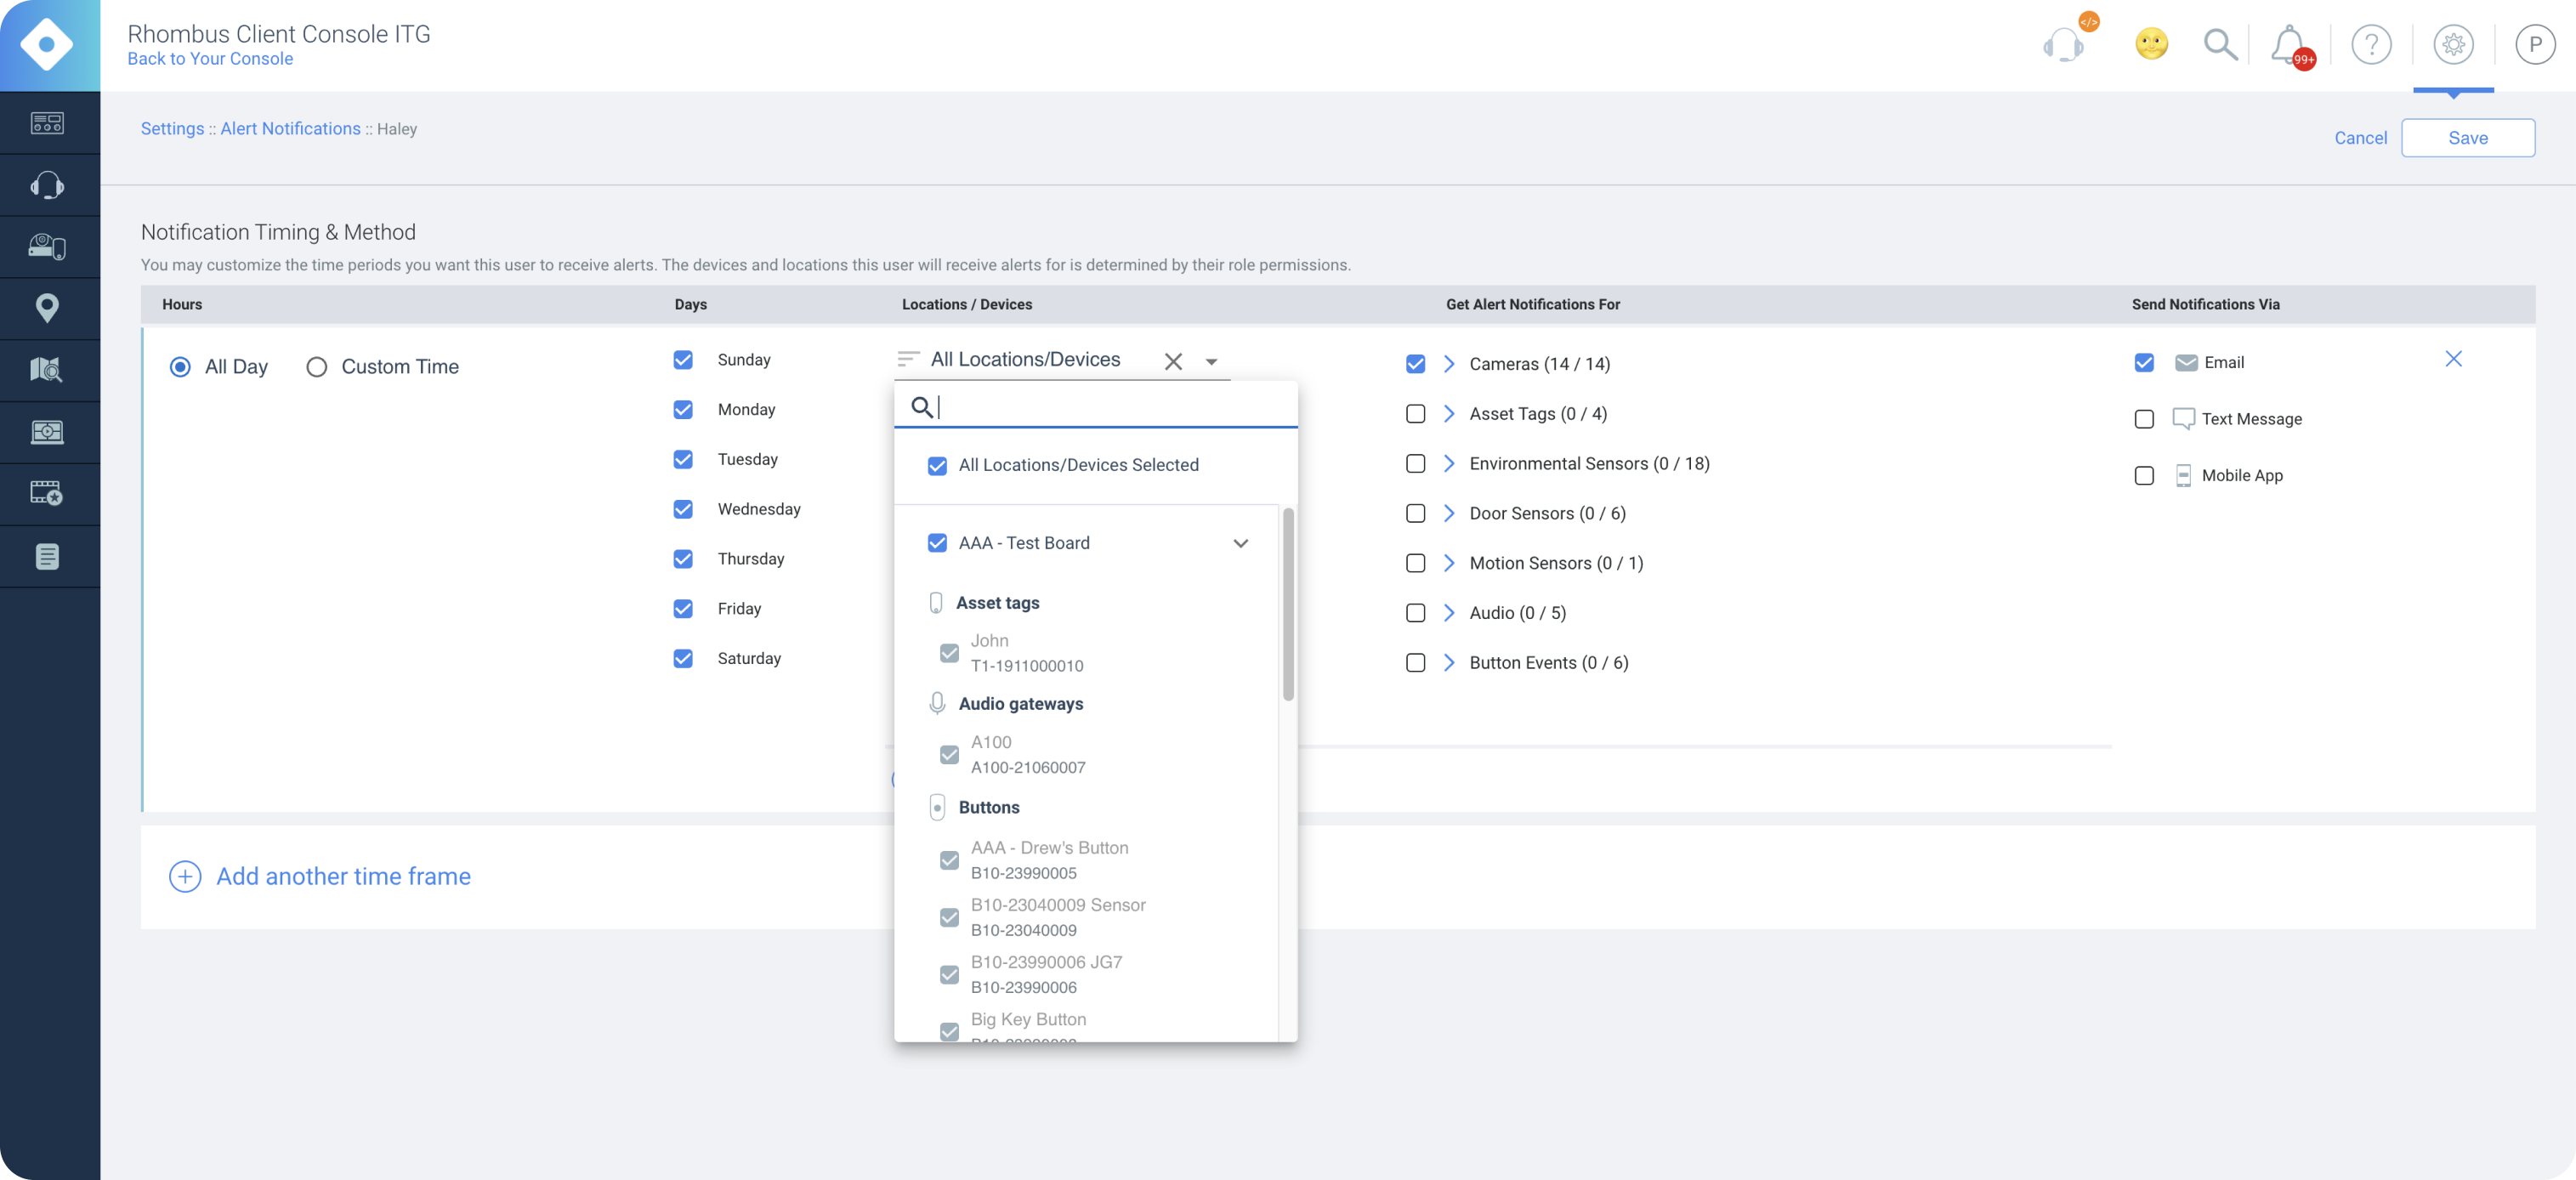
Task: Open the help question mark icon
Action: tap(2371, 44)
